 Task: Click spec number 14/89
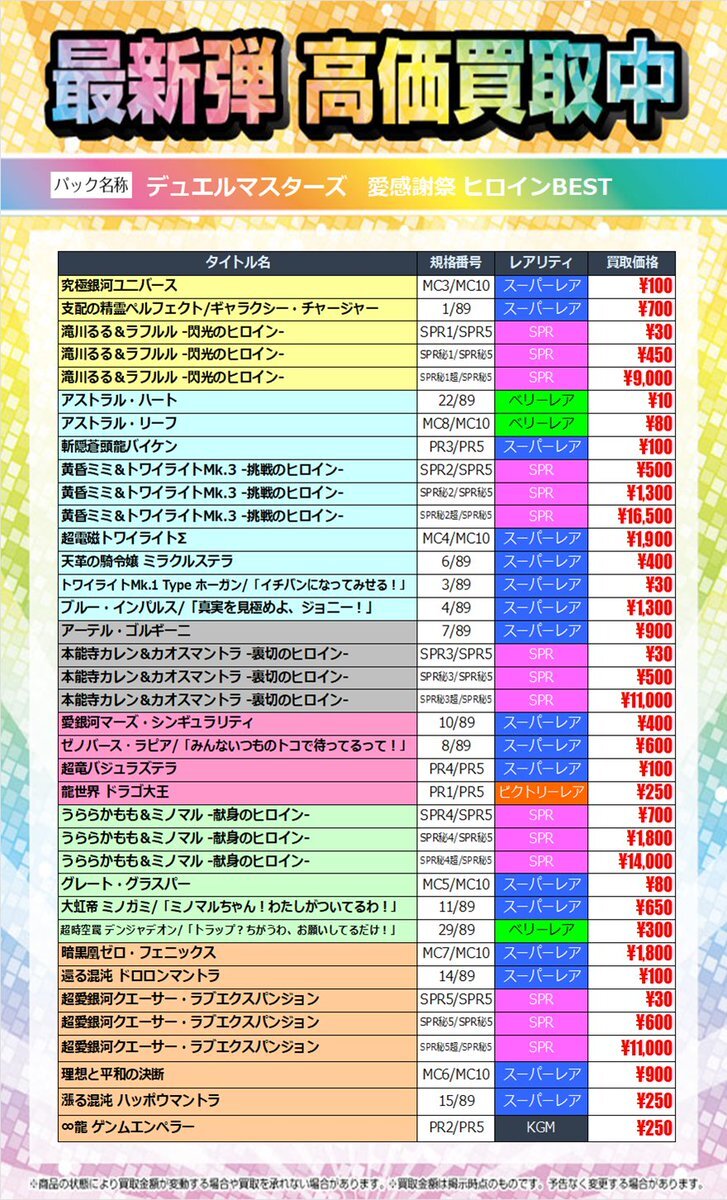coord(454,976)
